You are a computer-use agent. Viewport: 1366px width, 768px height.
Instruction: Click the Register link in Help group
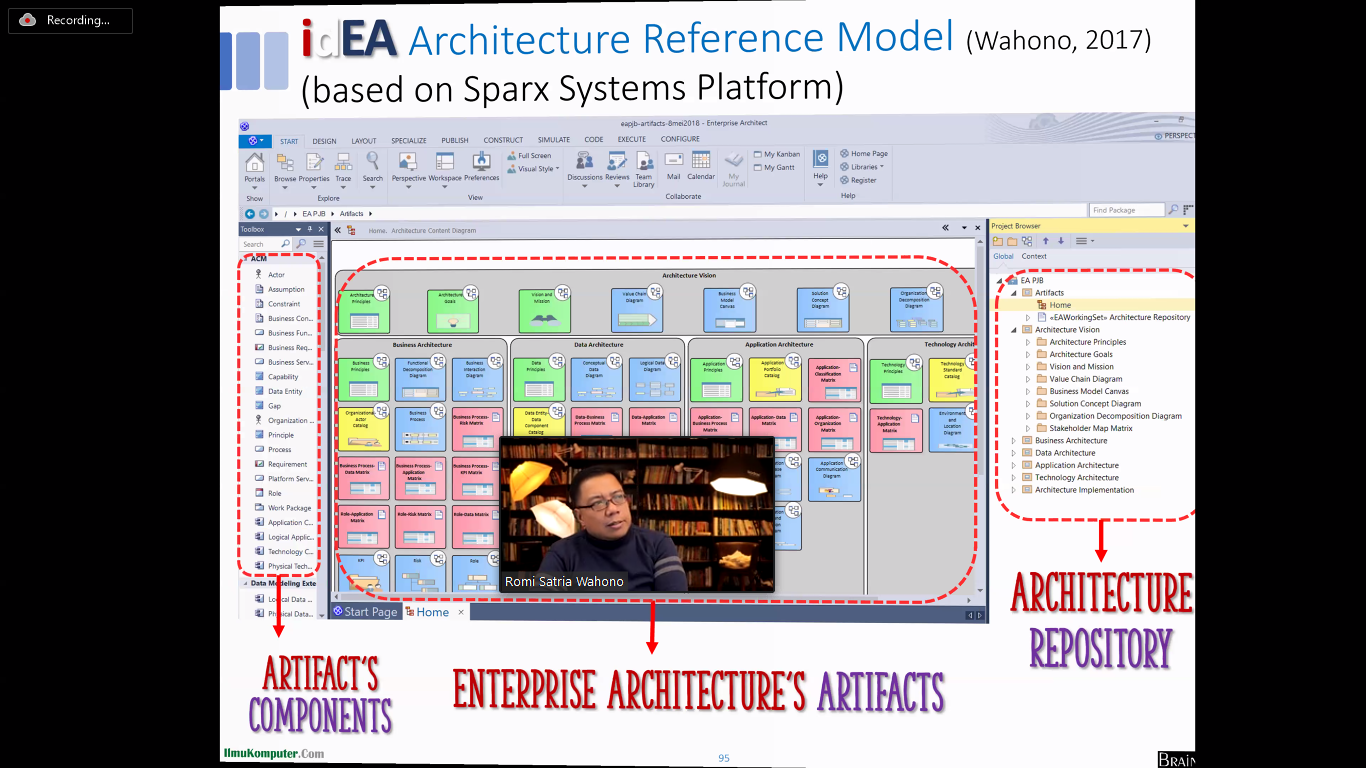[x=863, y=180]
